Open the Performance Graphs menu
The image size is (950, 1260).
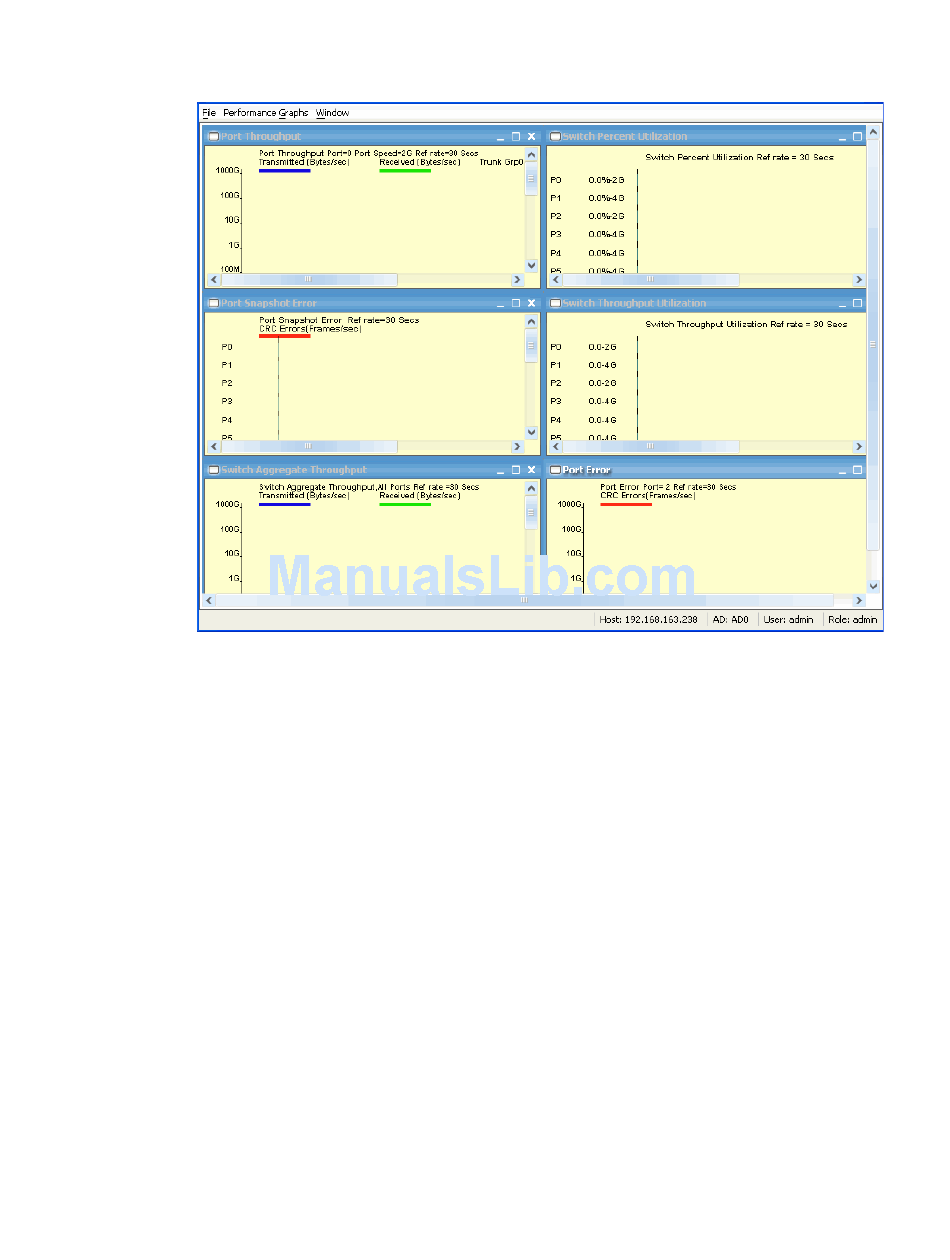(265, 113)
